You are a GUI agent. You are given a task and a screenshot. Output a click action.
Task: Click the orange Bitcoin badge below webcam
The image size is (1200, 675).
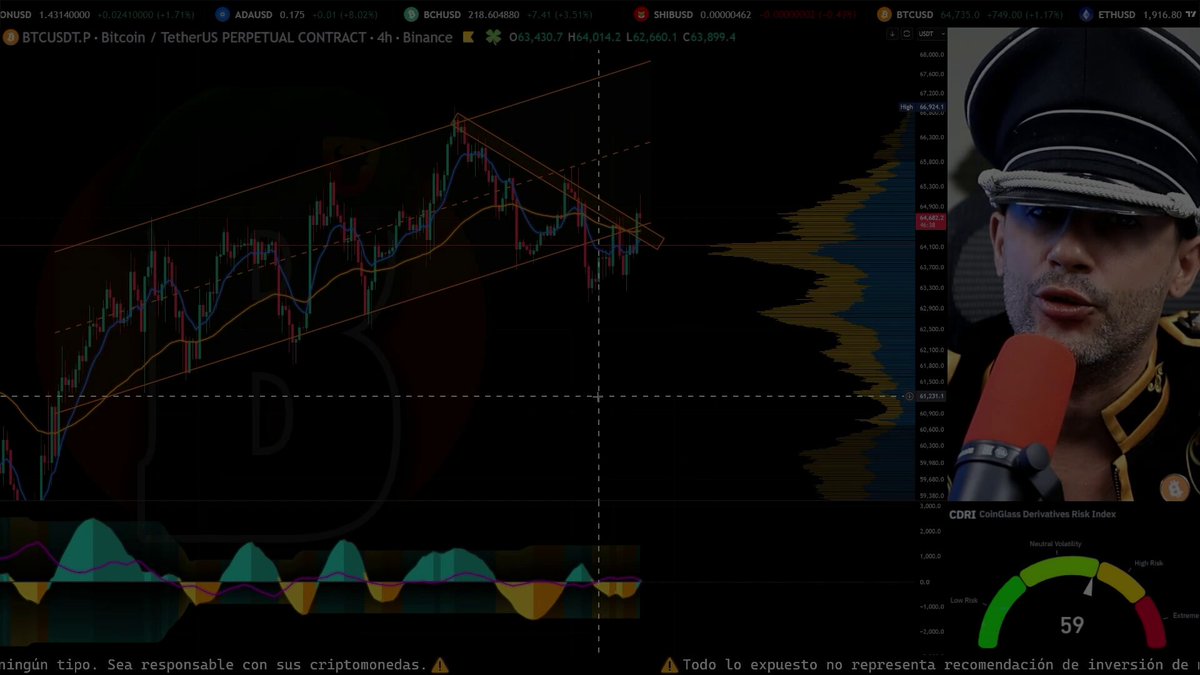(1174, 488)
